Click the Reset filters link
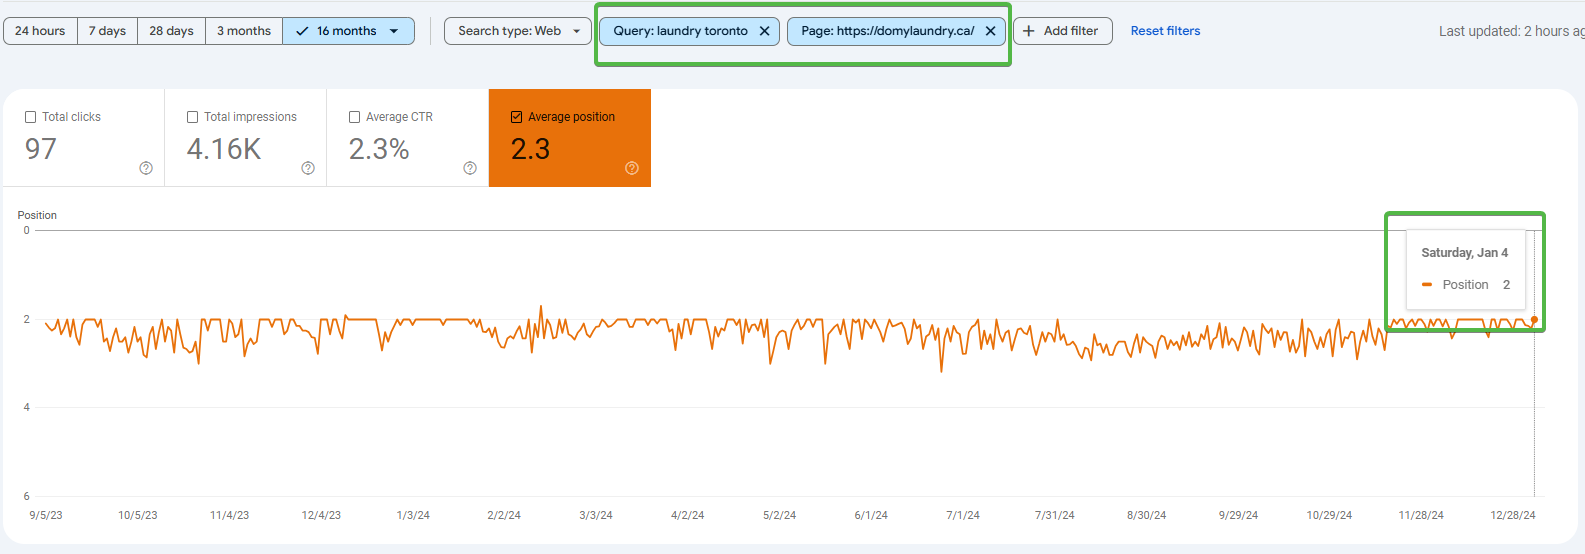1585x554 pixels. pos(1165,31)
